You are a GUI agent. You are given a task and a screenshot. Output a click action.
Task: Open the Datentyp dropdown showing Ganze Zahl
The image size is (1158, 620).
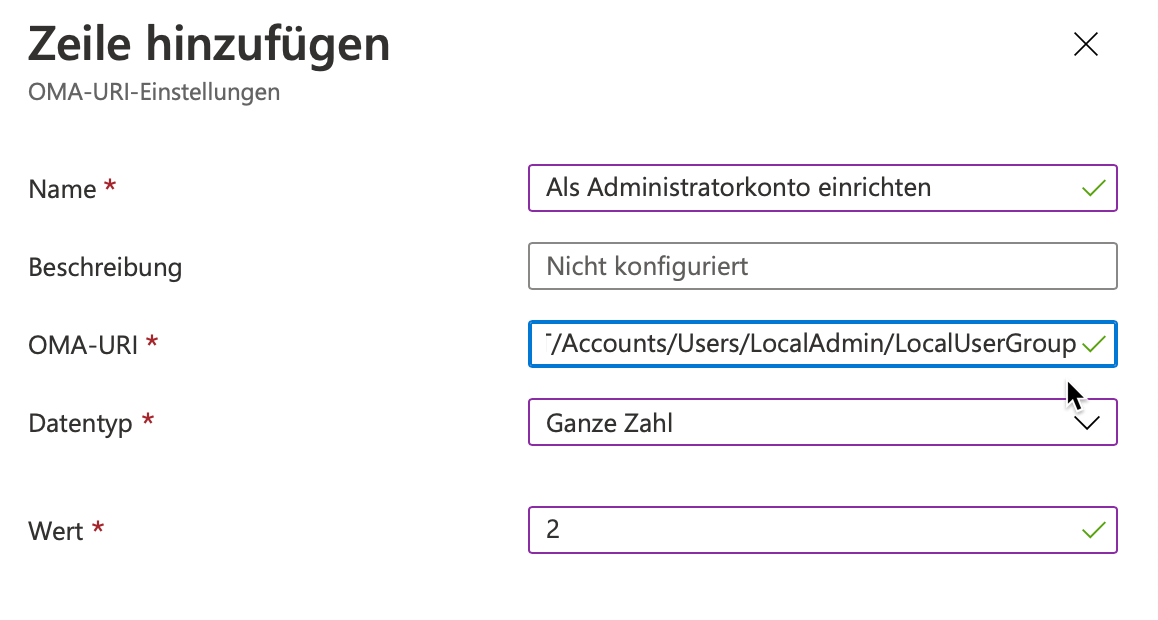[800, 422]
